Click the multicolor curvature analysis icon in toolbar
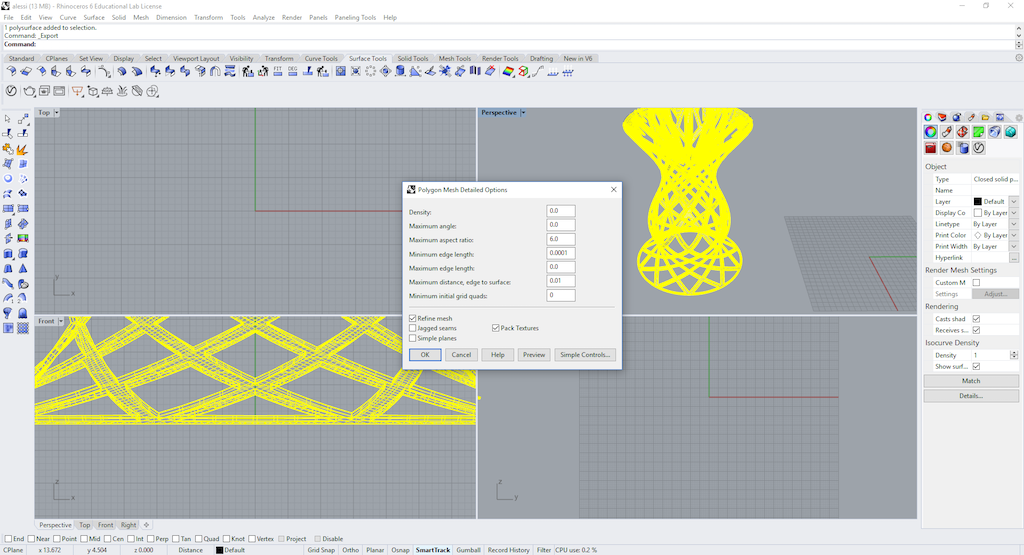Viewport: 1024px width, 555px height. [x=507, y=72]
